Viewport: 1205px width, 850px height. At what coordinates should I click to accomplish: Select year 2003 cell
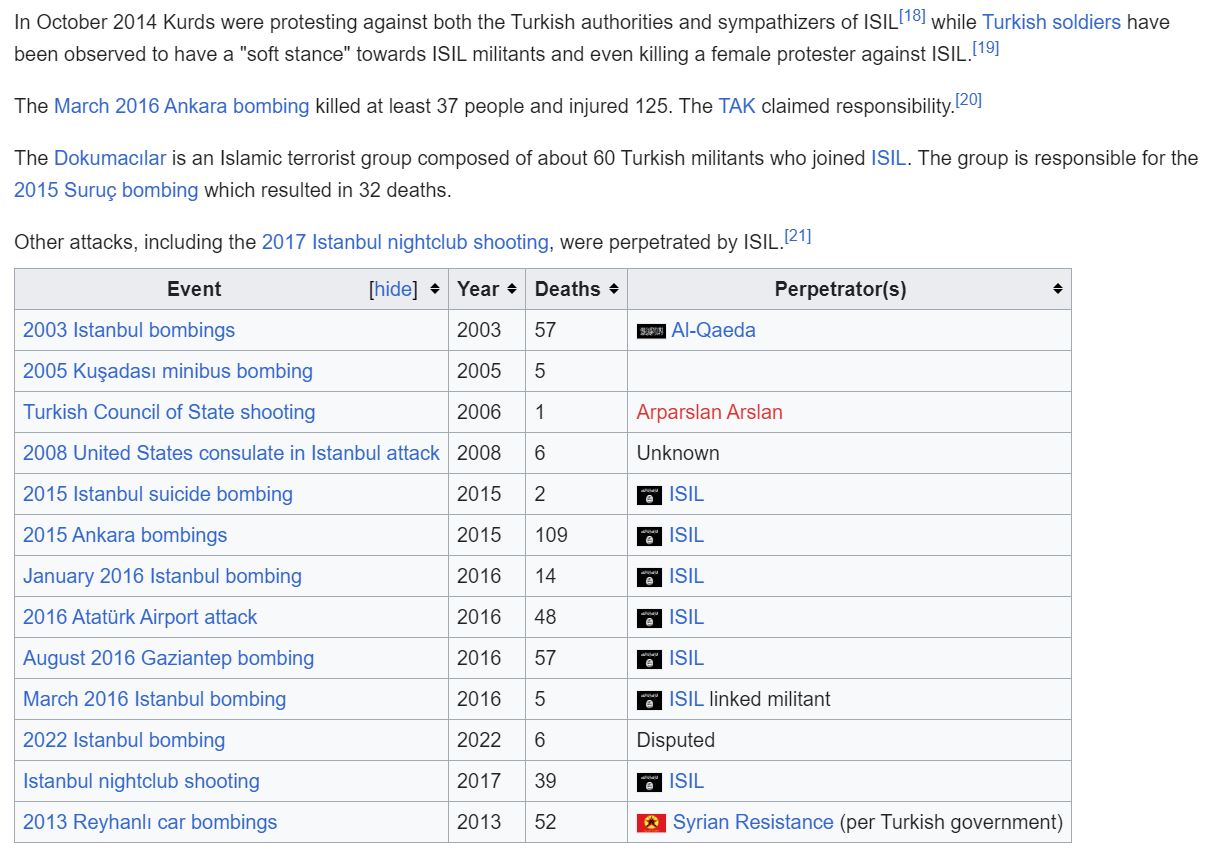pyautogui.click(x=487, y=330)
